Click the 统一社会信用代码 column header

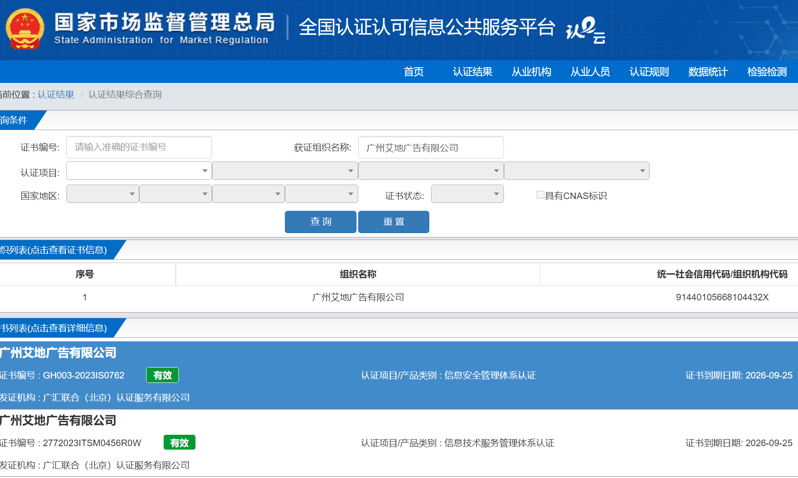[722, 274]
